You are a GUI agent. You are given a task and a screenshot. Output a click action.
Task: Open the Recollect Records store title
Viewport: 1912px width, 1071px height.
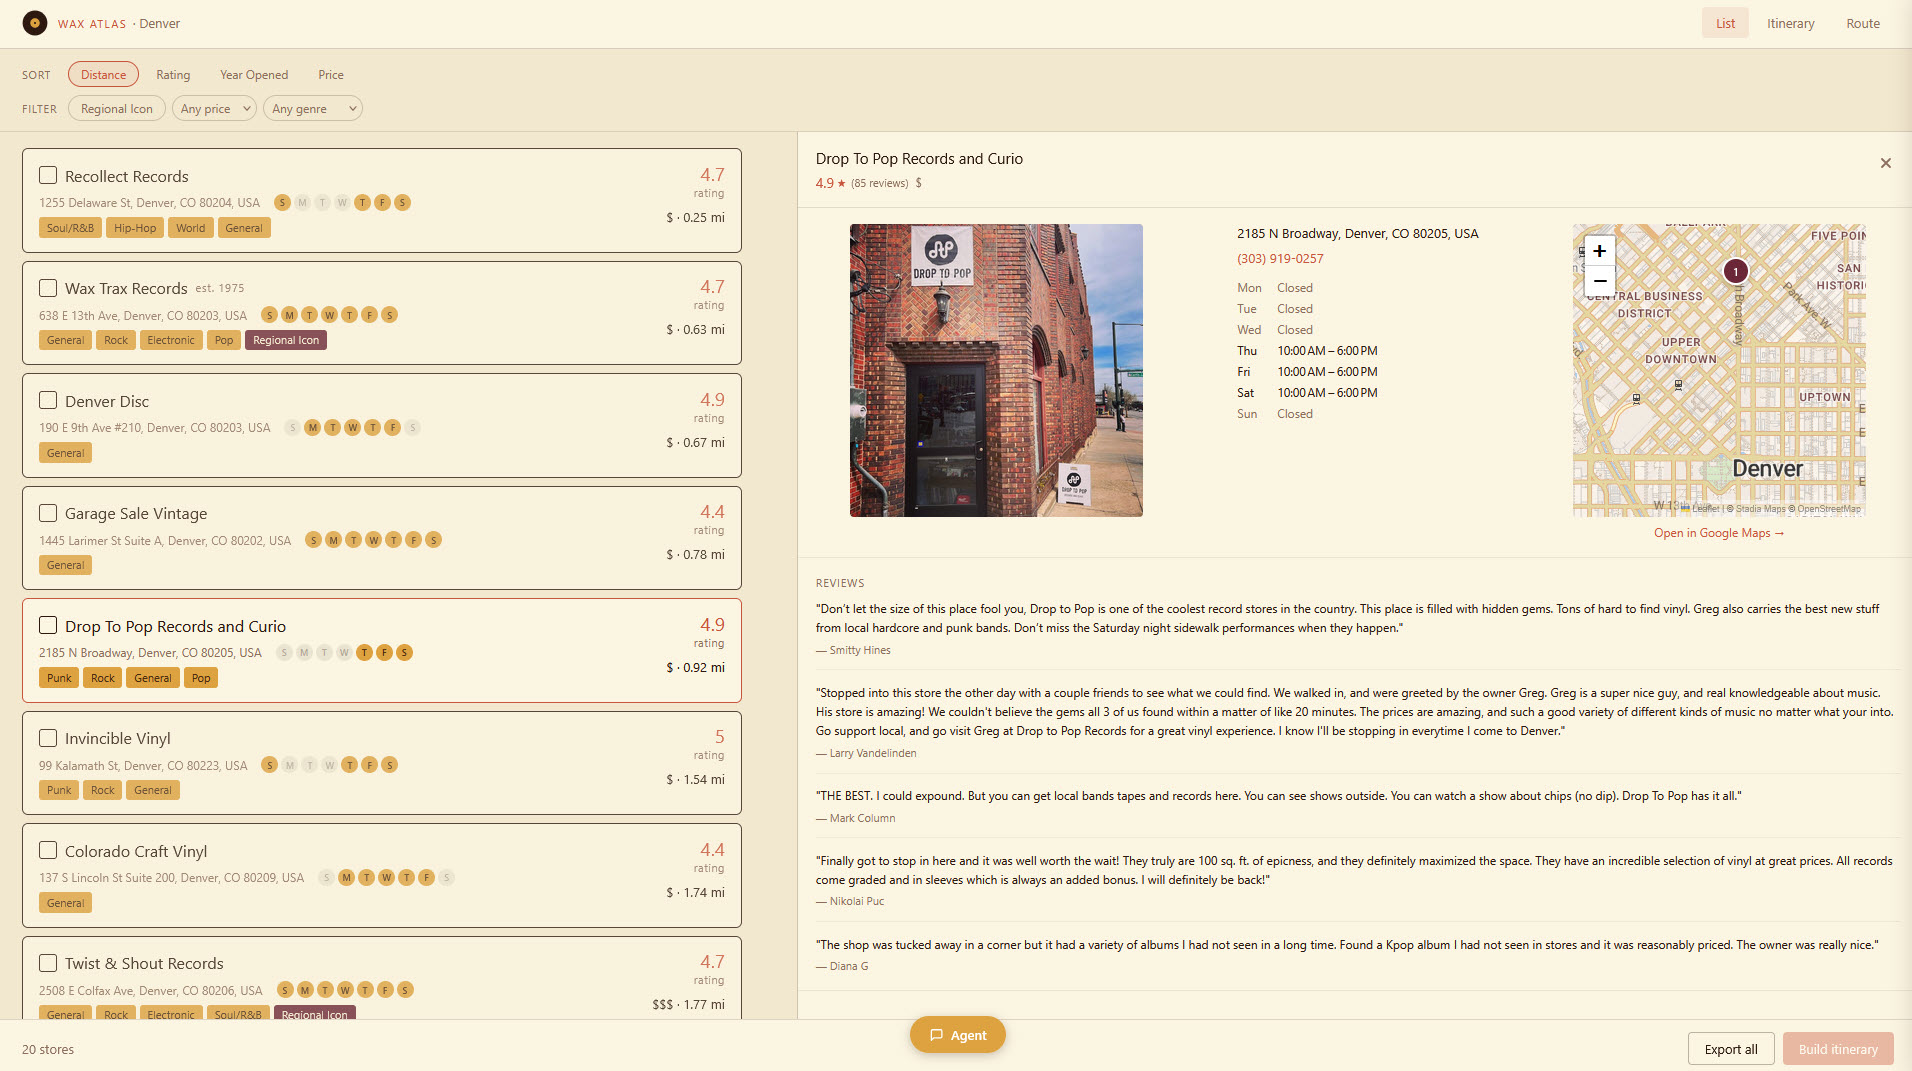pyautogui.click(x=126, y=177)
